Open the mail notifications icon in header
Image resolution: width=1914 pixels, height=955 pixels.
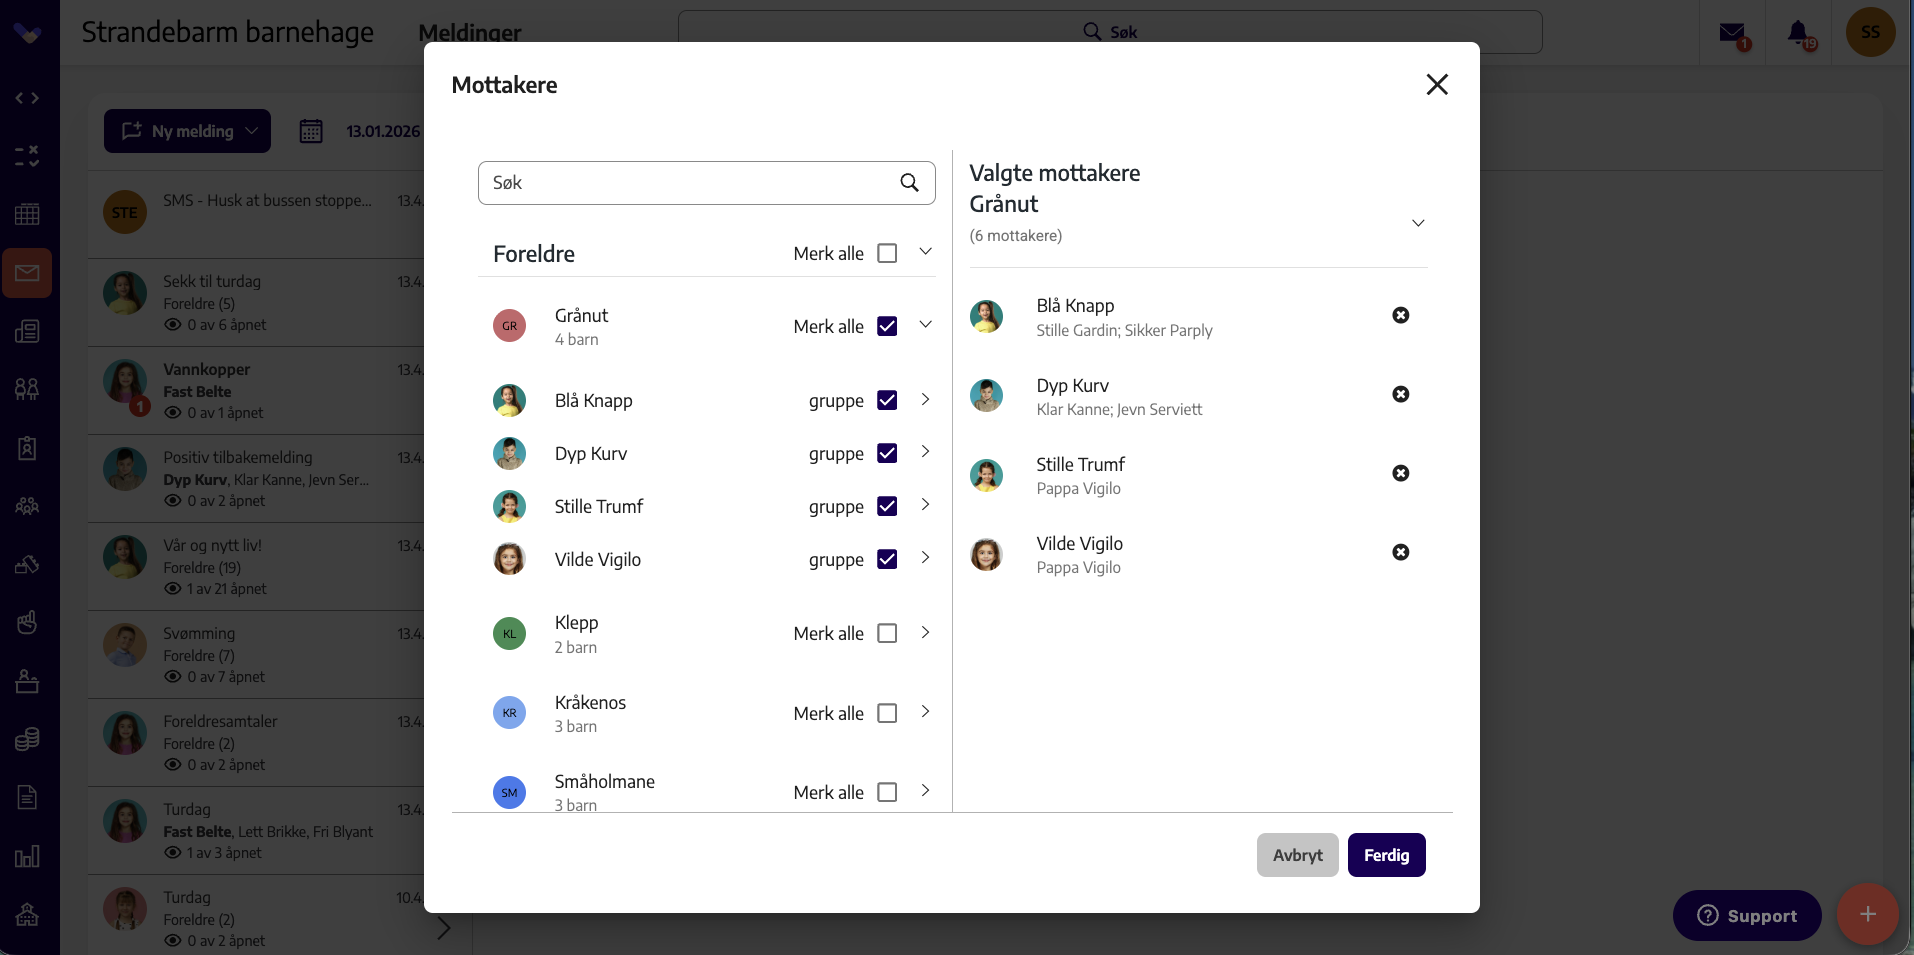point(1732,33)
